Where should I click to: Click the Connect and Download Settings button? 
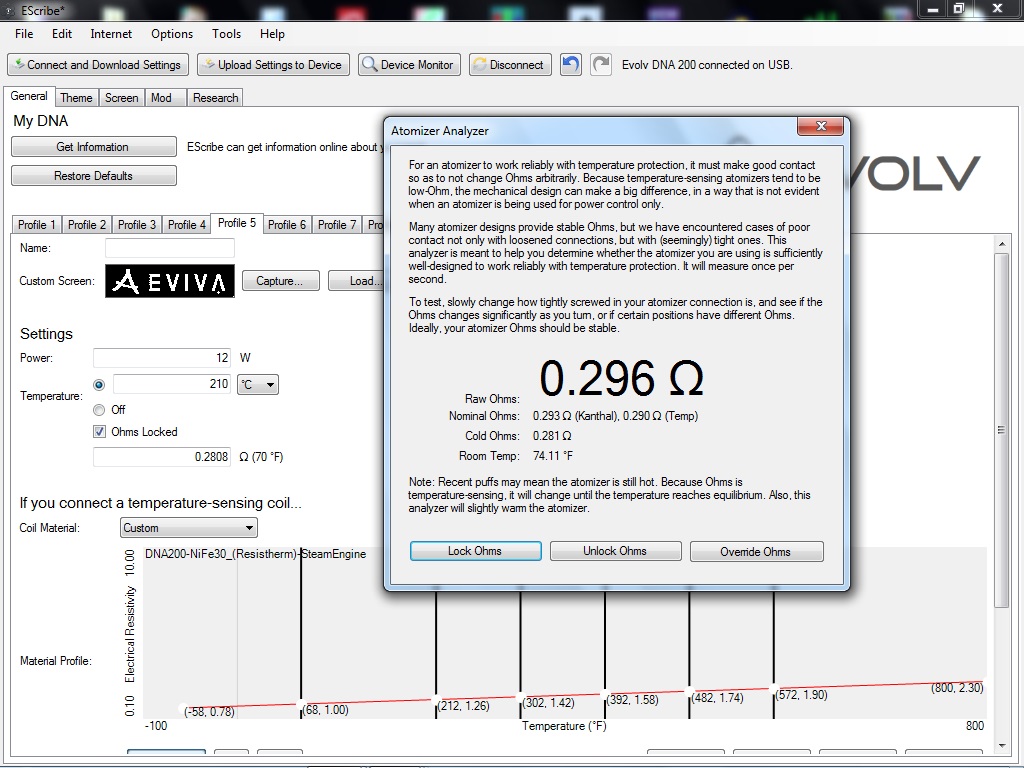click(x=98, y=65)
